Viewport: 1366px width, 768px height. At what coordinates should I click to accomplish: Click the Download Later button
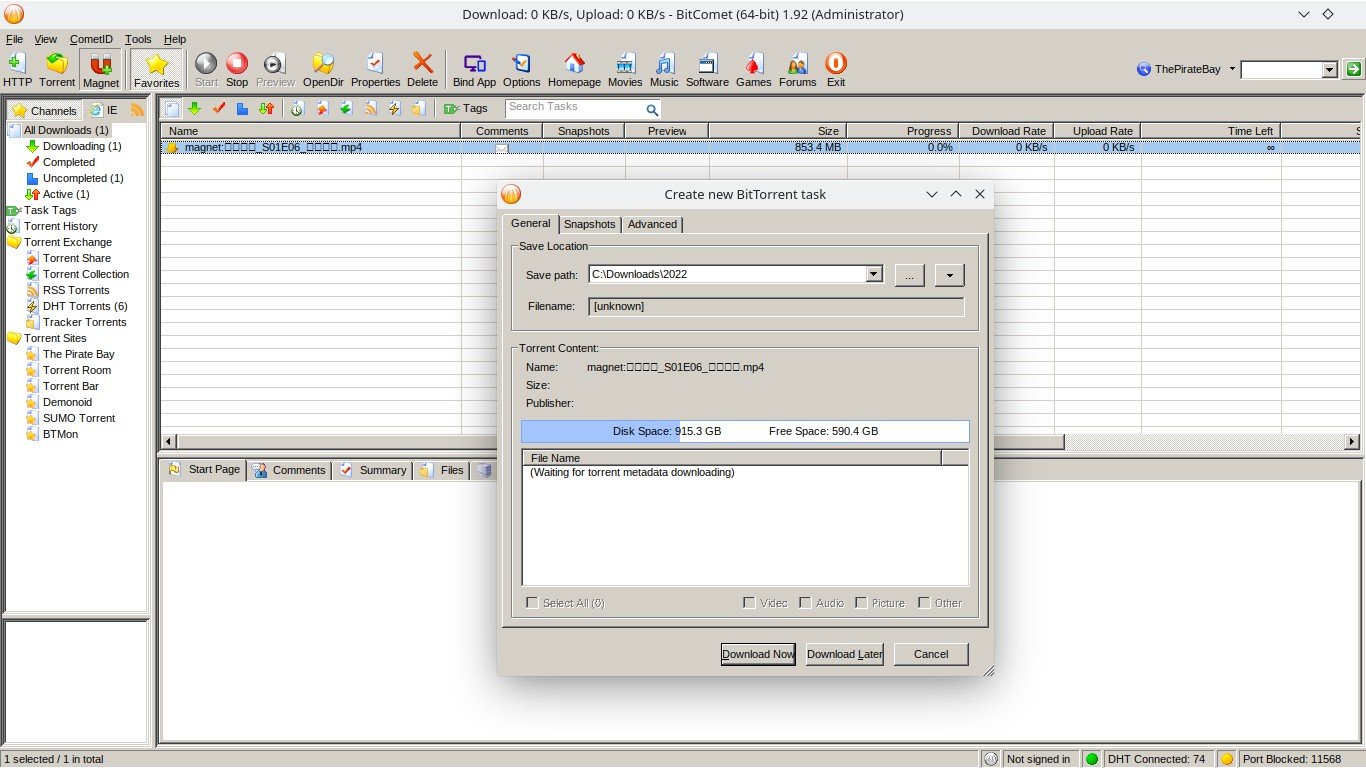coord(843,654)
